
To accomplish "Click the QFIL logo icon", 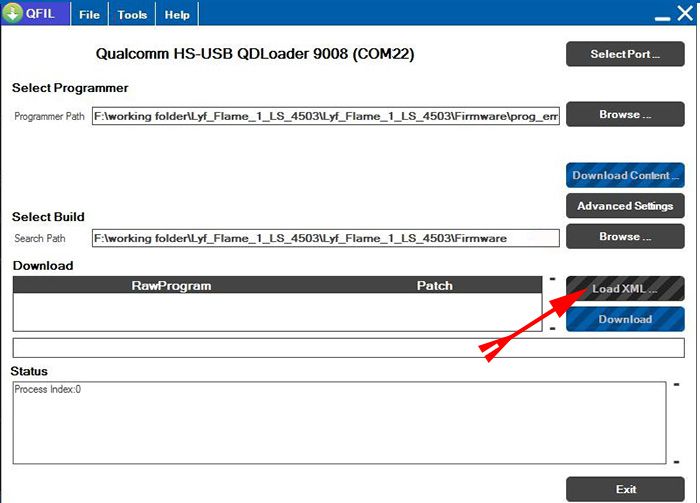I will 12,13.
